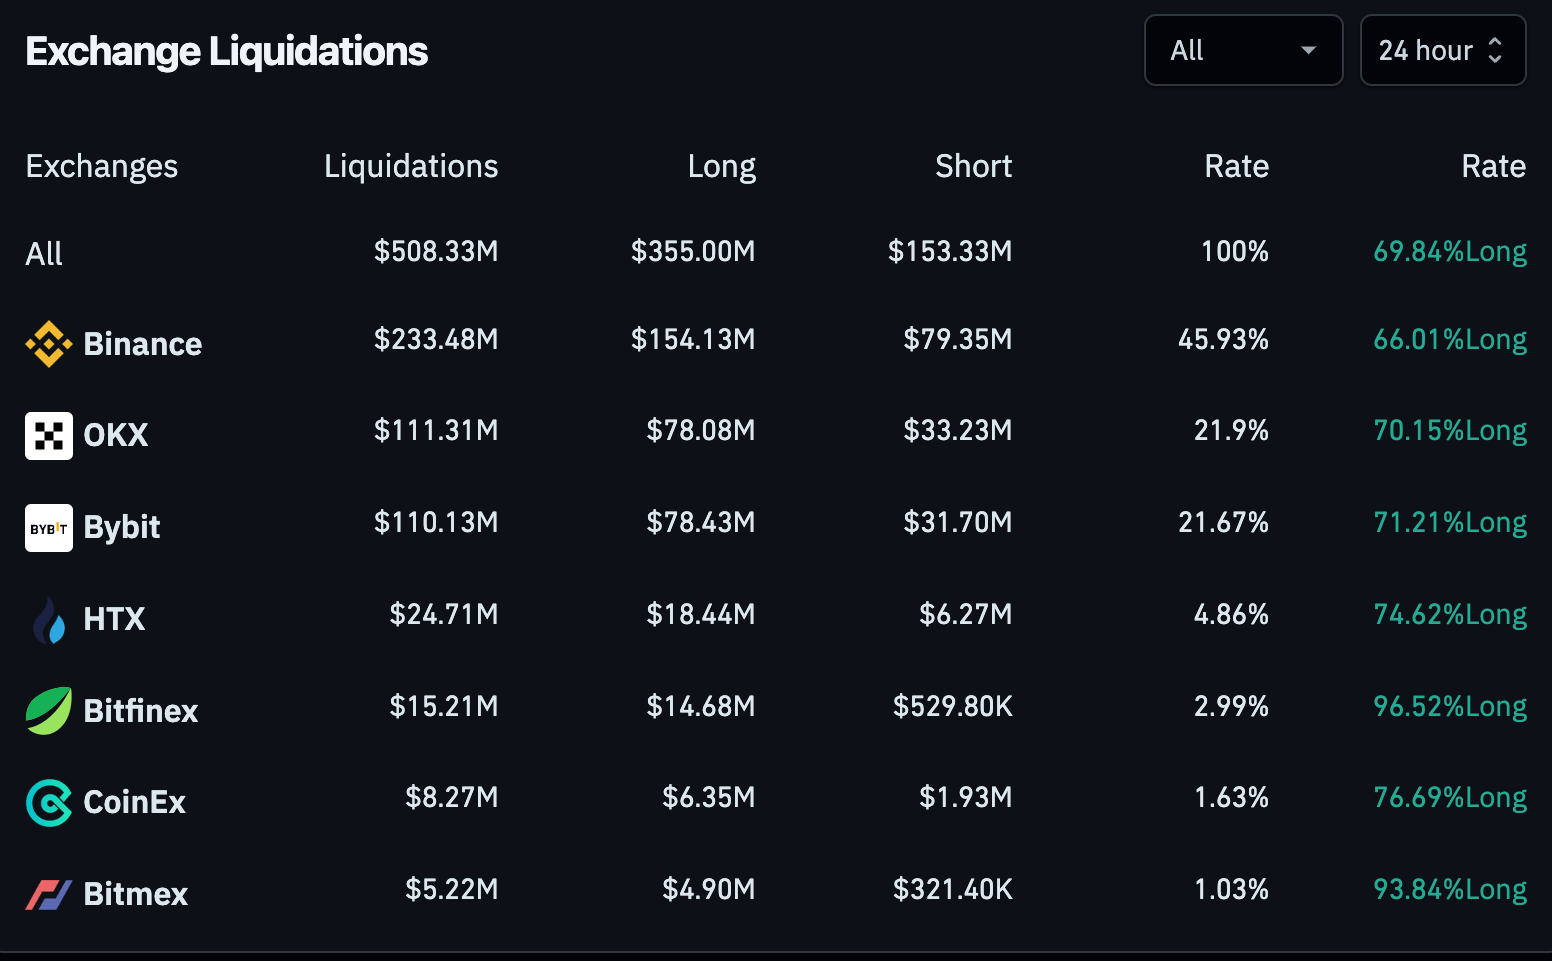Click the chevron arrow on the All filter
Screen dimensions: 1552x961
point(1308,50)
